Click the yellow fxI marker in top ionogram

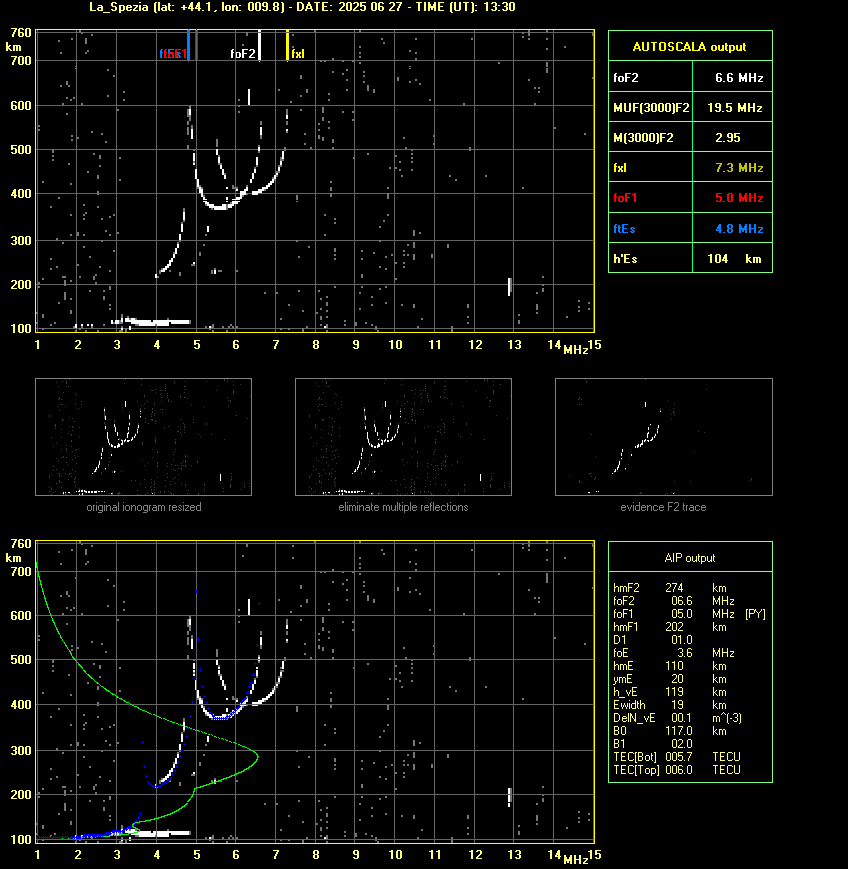[x=287, y=46]
